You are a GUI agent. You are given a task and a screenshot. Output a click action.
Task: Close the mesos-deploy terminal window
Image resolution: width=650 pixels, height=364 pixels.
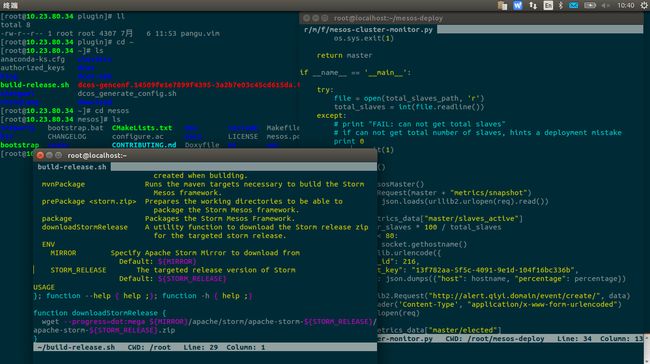(x=306, y=18)
